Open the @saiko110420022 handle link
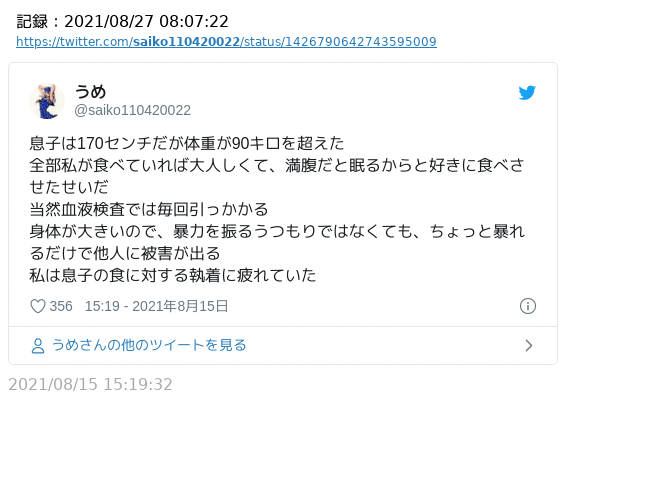 pyautogui.click(x=133, y=110)
